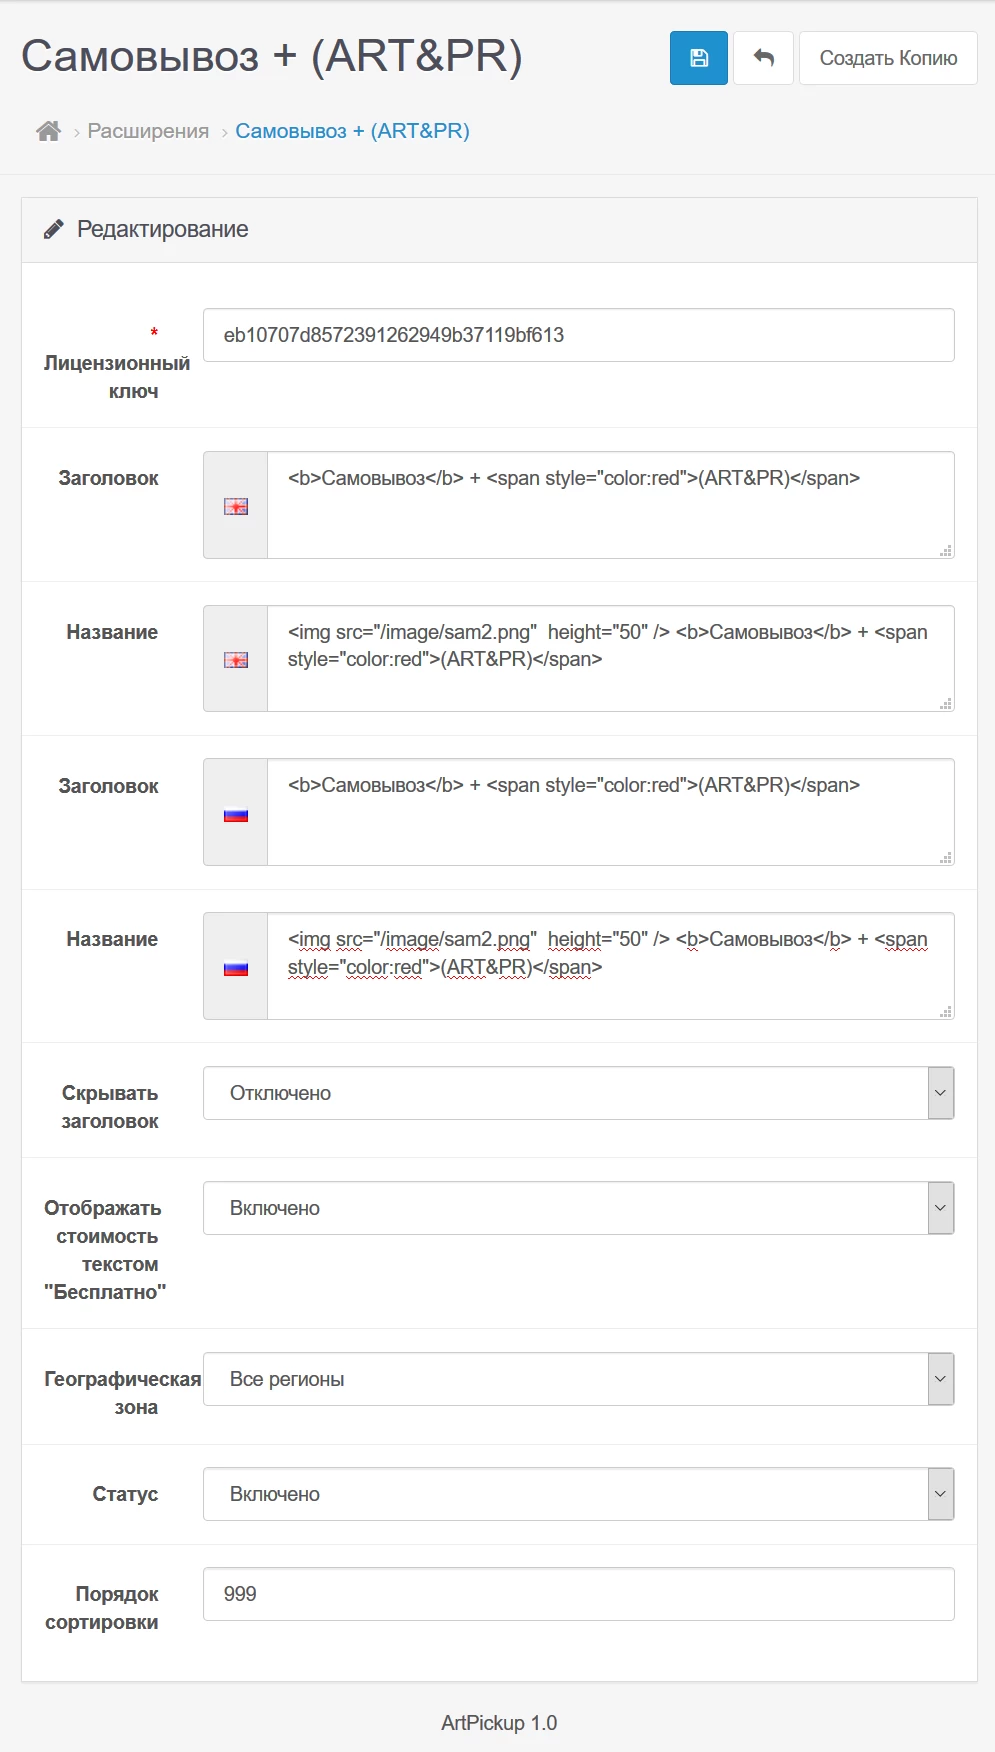Click into the Порядок сортировки field
The width and height of the screenshot is (995, 1752).
point(579,1594)
